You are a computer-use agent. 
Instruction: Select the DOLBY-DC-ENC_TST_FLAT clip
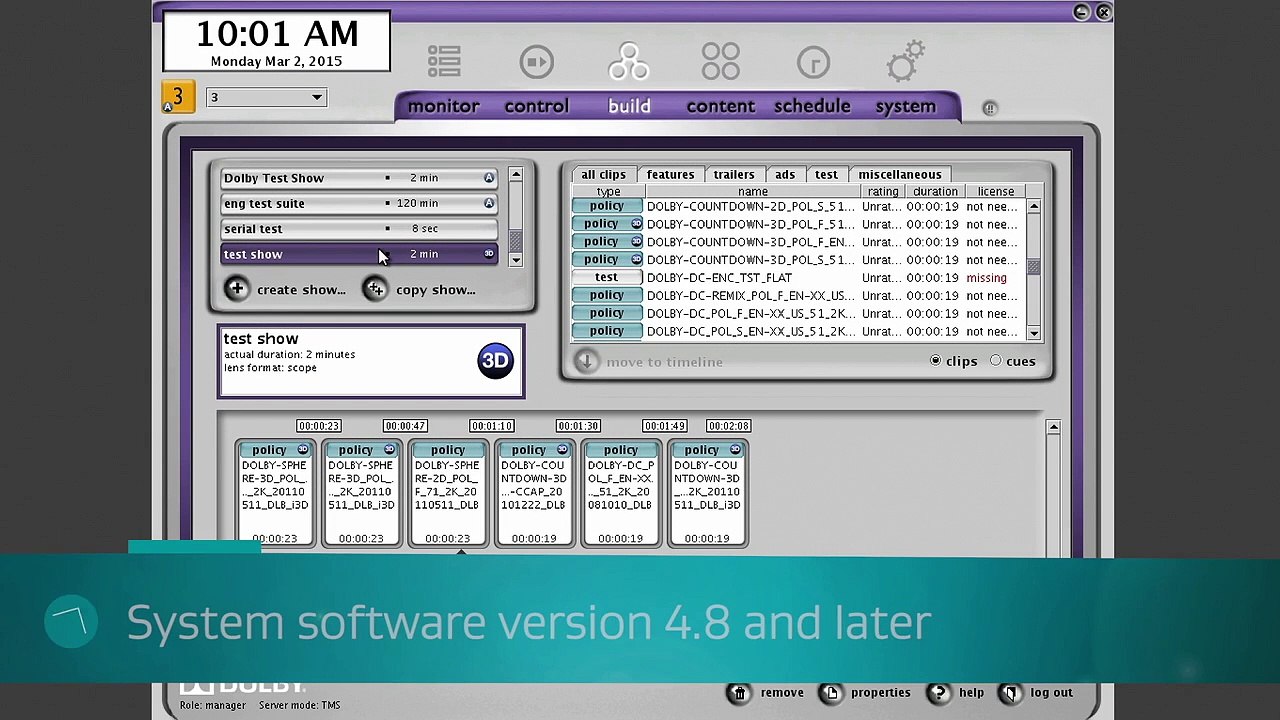(x=798, y=278)
